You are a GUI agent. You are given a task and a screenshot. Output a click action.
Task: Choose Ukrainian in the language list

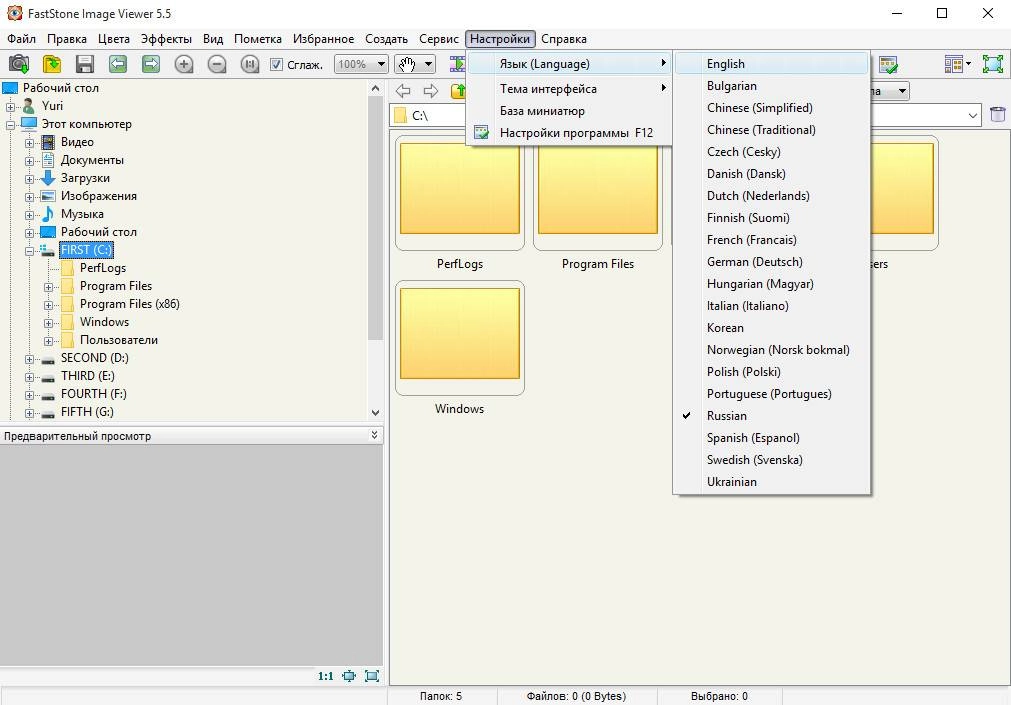pyautogui.click(x=771, y=482)
